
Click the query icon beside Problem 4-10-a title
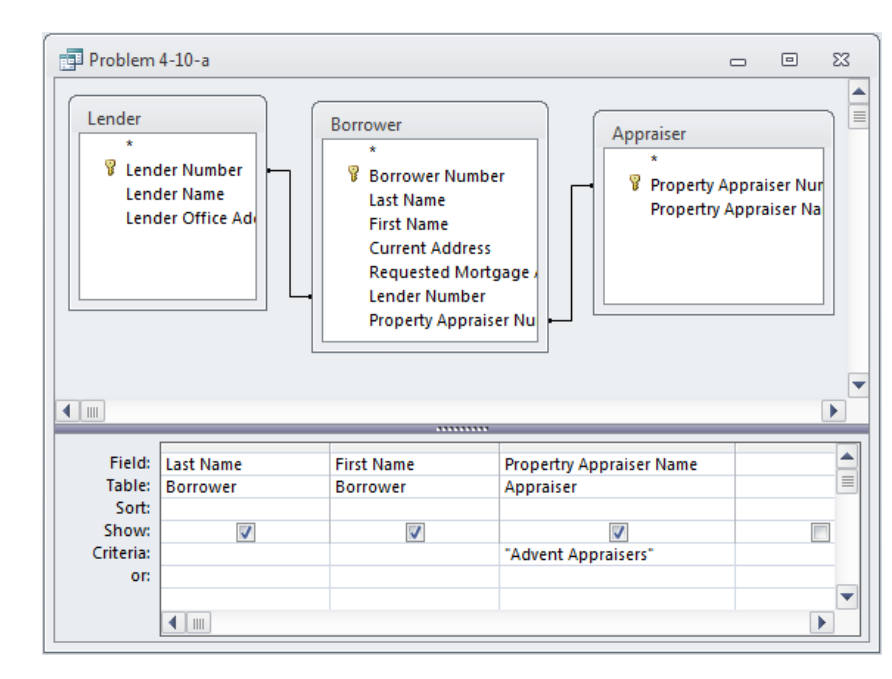71,60
